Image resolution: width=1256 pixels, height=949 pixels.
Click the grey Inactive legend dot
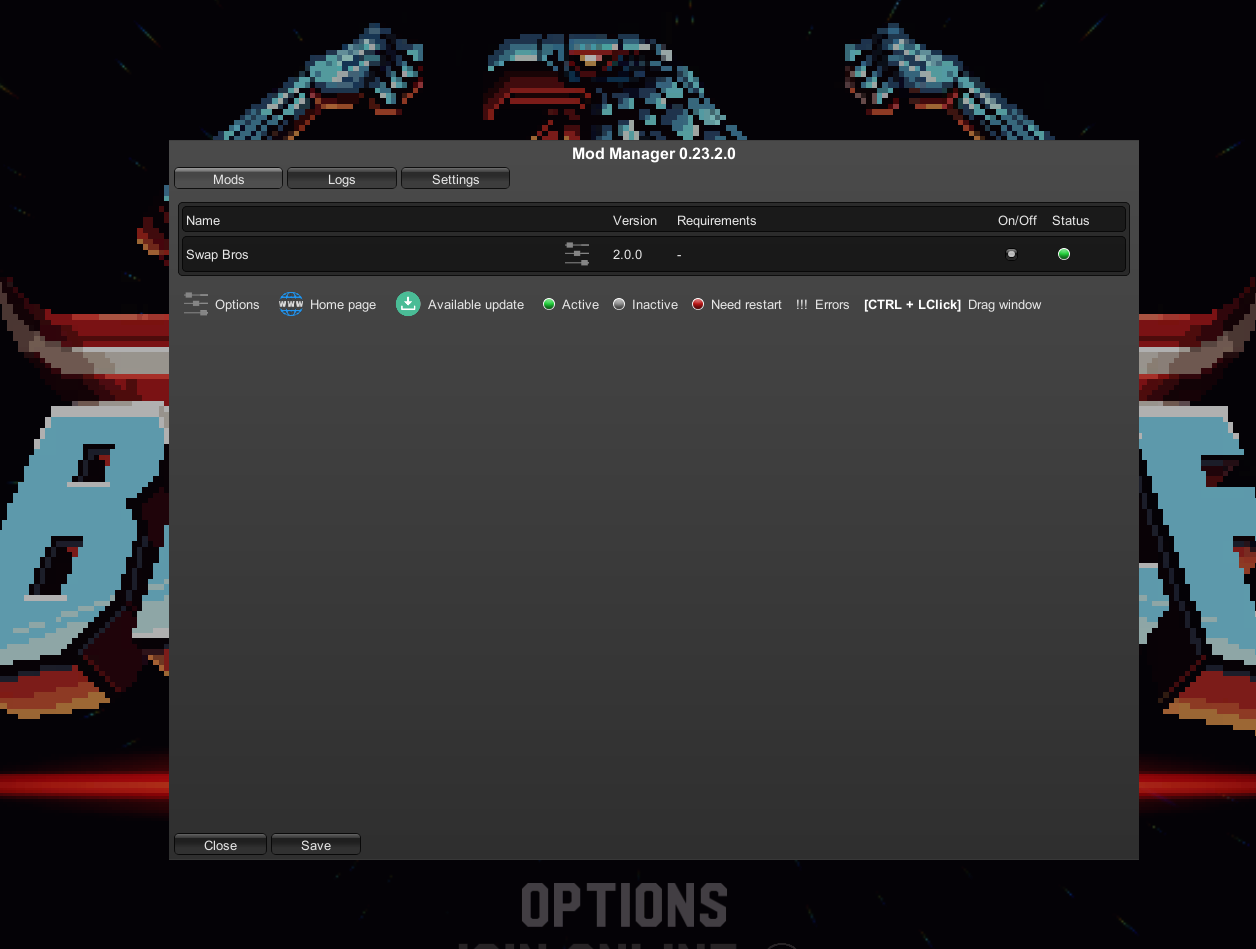pos(619,304)
